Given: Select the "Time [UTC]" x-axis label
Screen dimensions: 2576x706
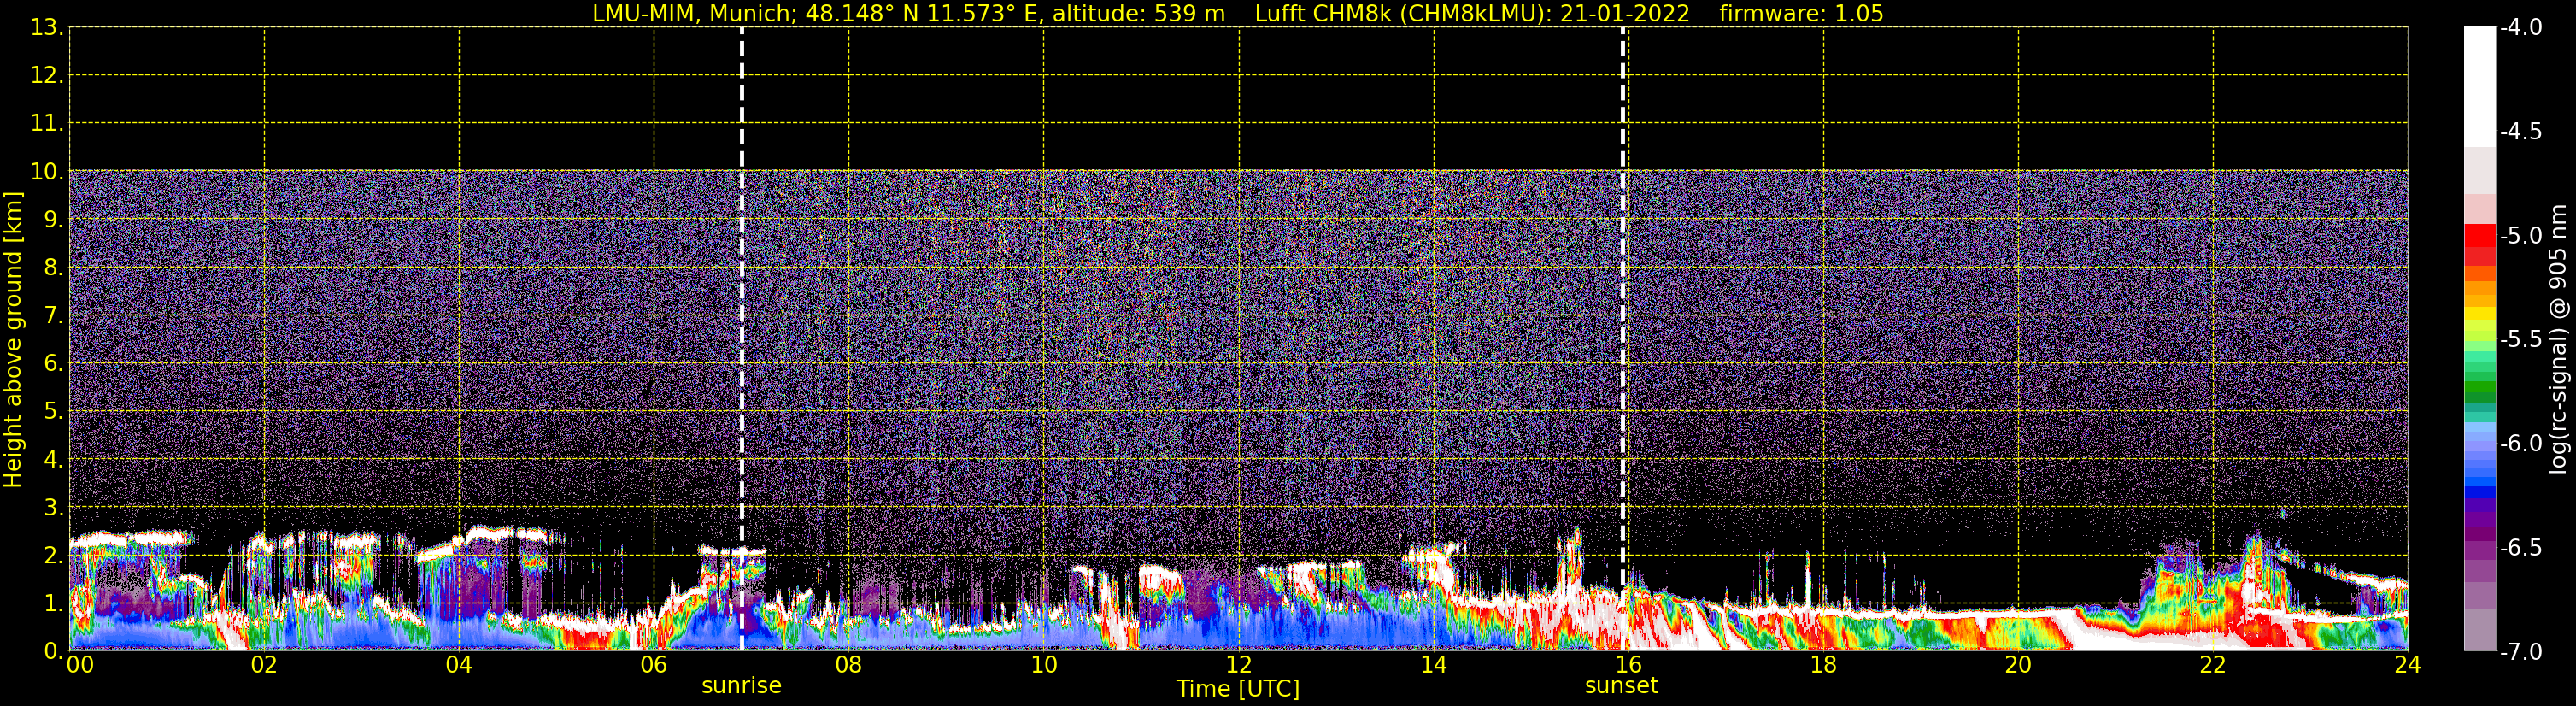Looking at the screenshot, I should (1238, 689).
